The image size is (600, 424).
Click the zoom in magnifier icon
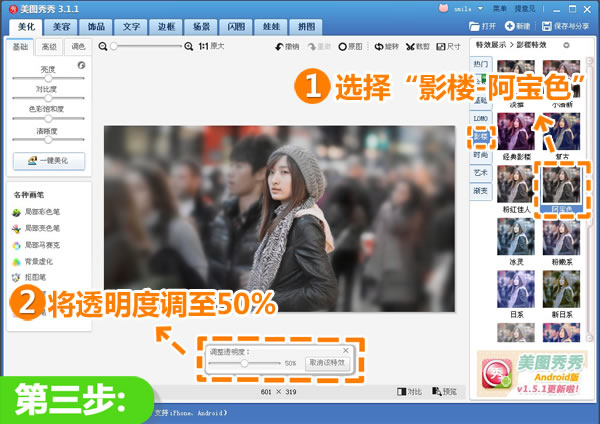tap(189, 46)
